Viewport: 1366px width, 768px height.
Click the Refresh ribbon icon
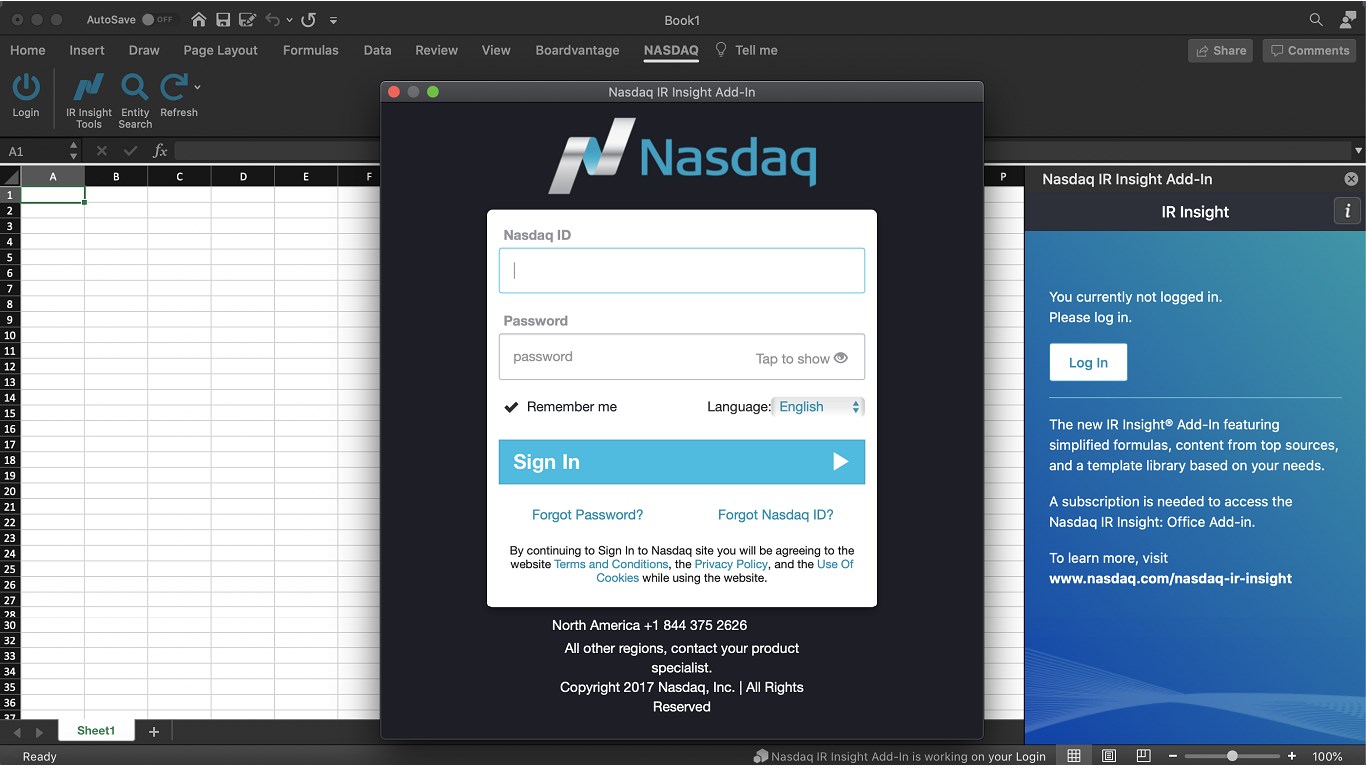(x=174, y=88)
